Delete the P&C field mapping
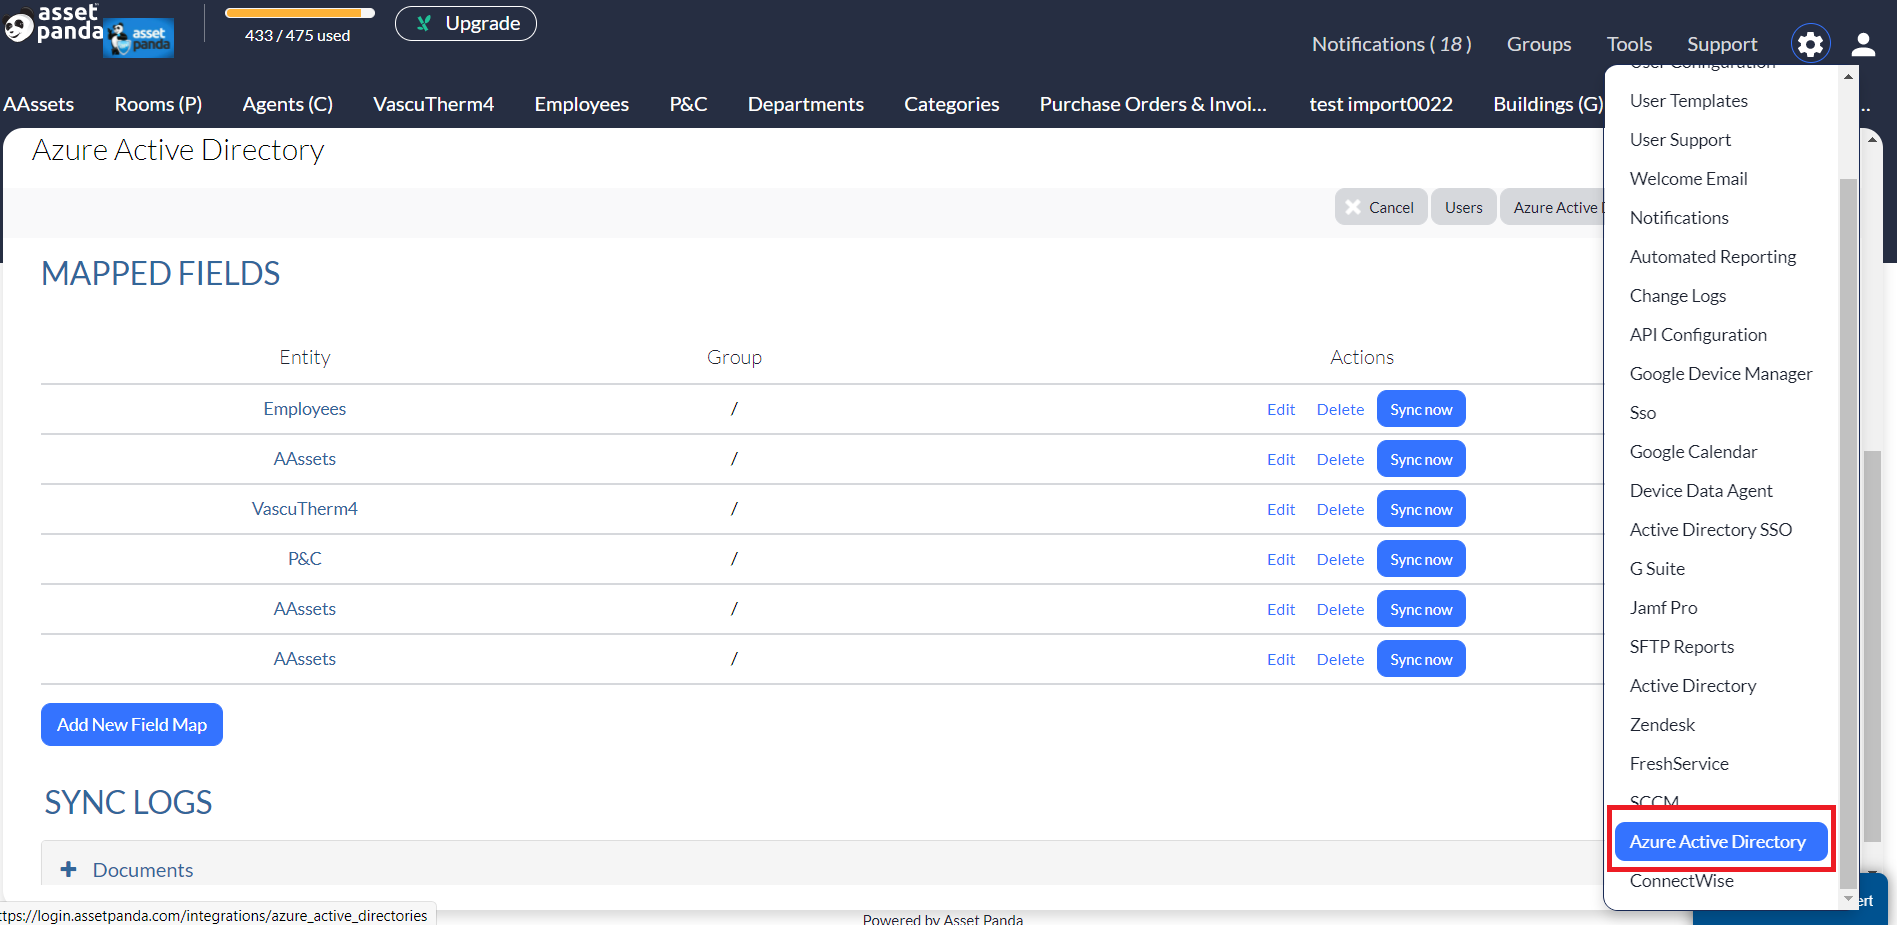Image resolution: width=1897 pixels, height=925 pixels. 1340,559
